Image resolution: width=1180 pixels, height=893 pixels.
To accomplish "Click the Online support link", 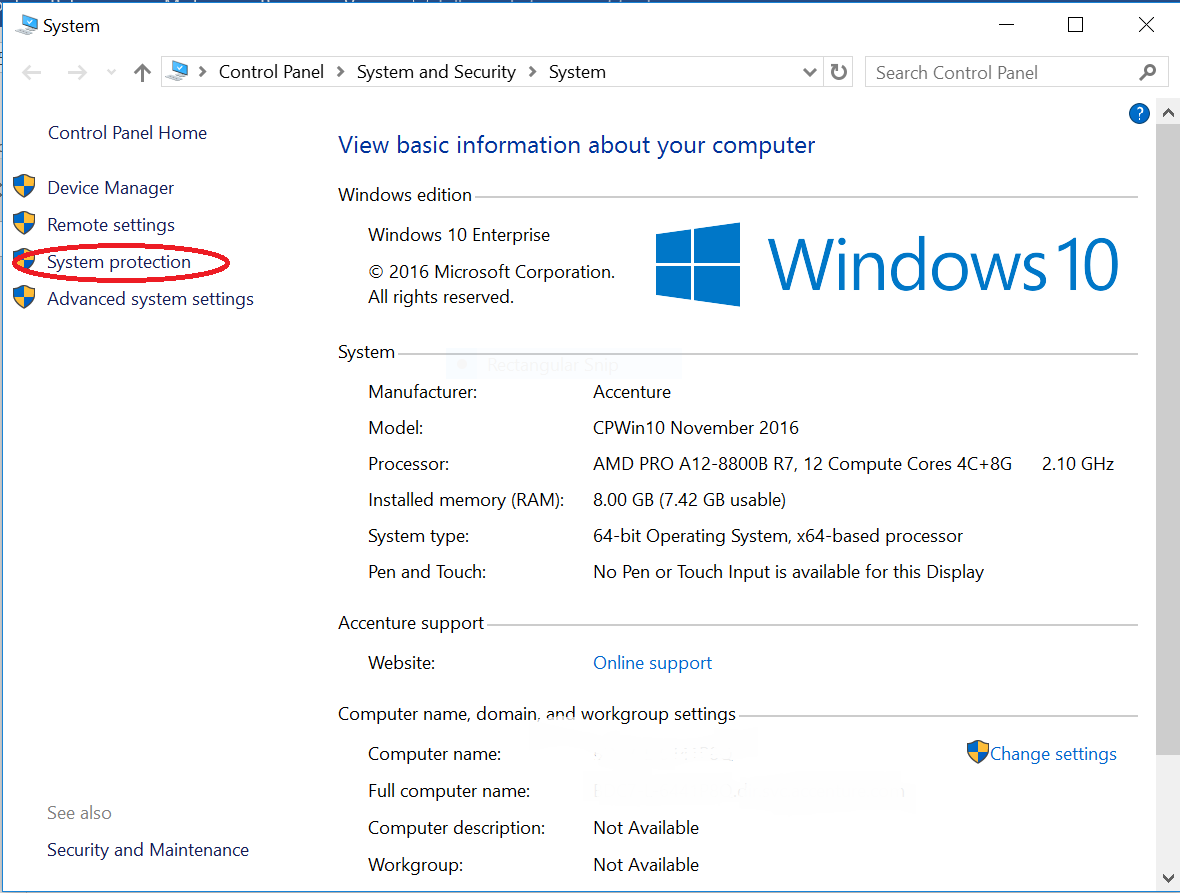I will point(652,662).
